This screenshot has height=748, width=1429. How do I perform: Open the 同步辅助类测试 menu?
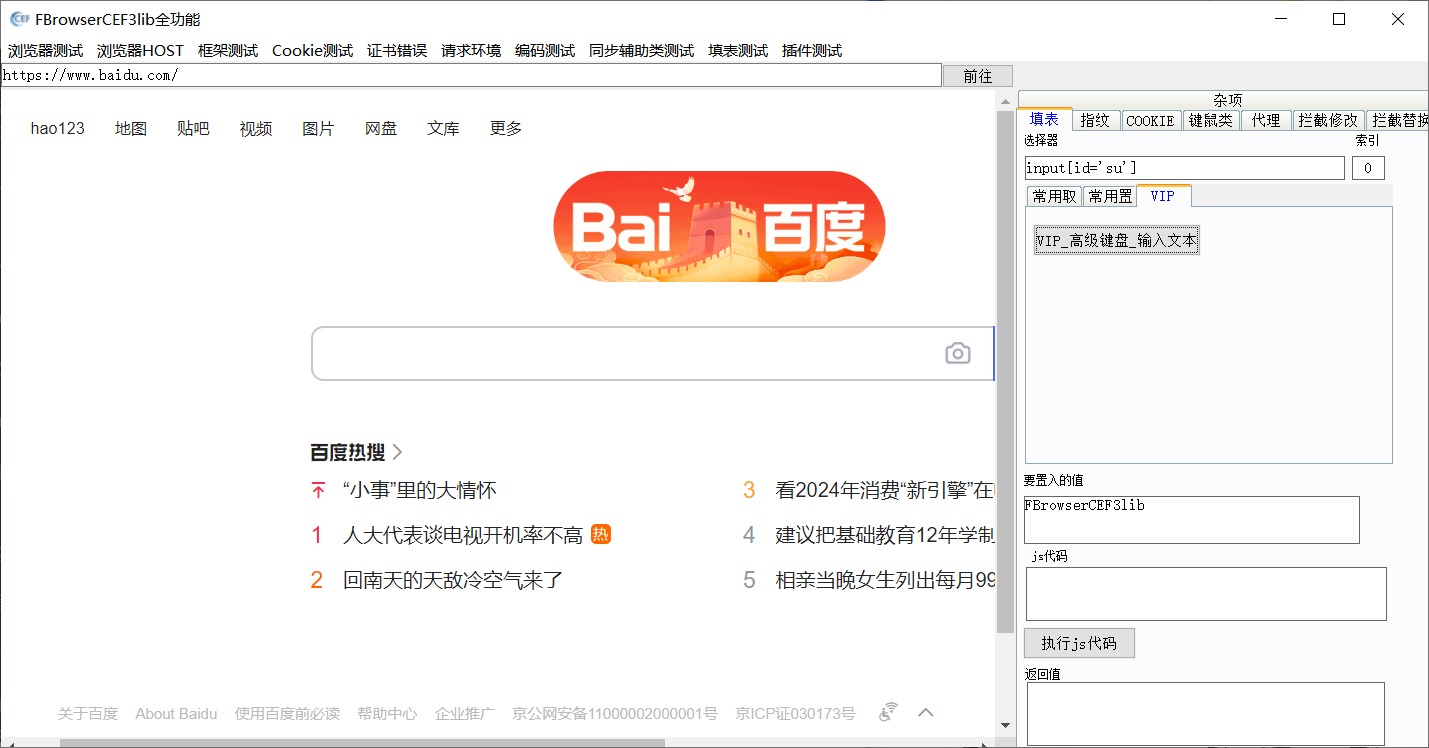(x=641, y=51)
